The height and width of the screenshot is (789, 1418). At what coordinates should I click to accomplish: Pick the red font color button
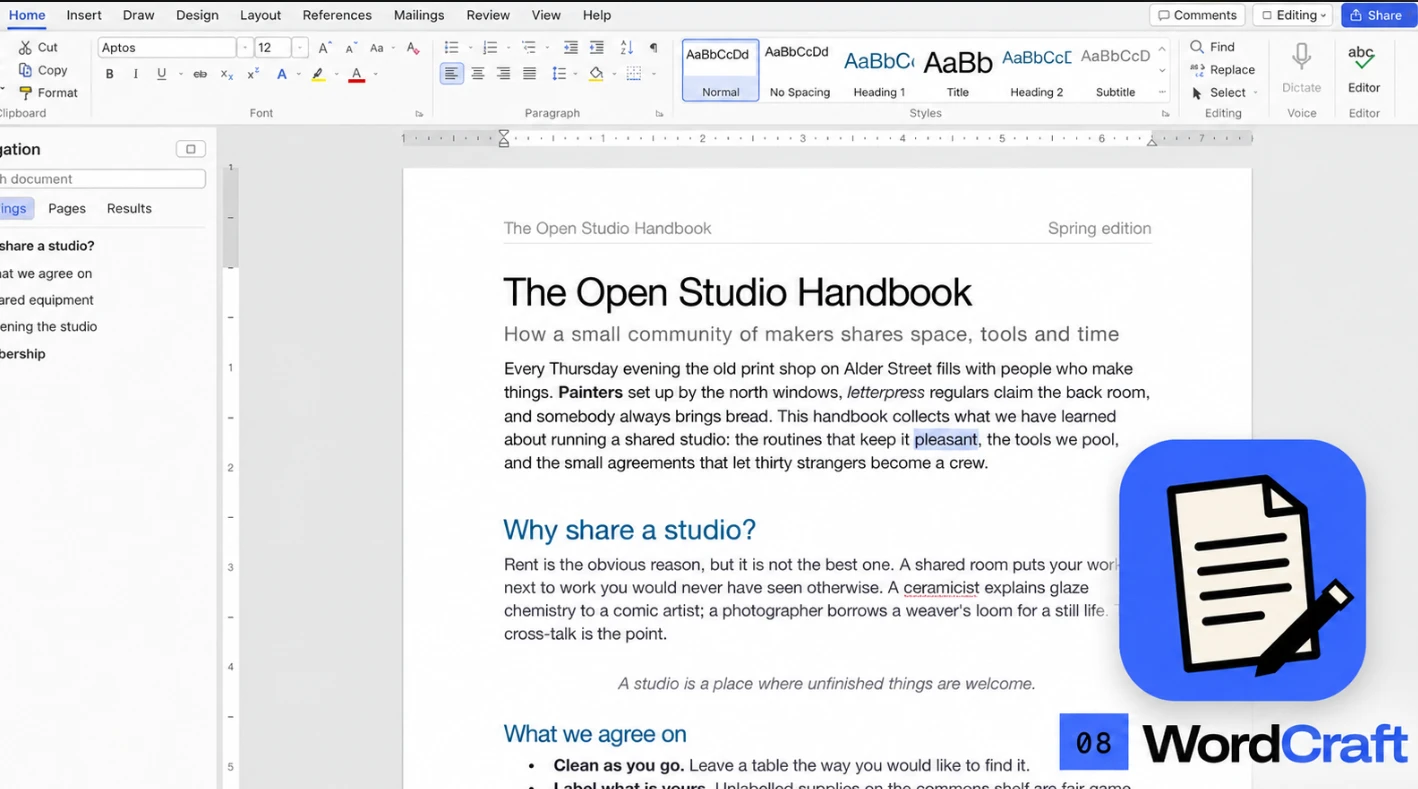coord(356,74)
